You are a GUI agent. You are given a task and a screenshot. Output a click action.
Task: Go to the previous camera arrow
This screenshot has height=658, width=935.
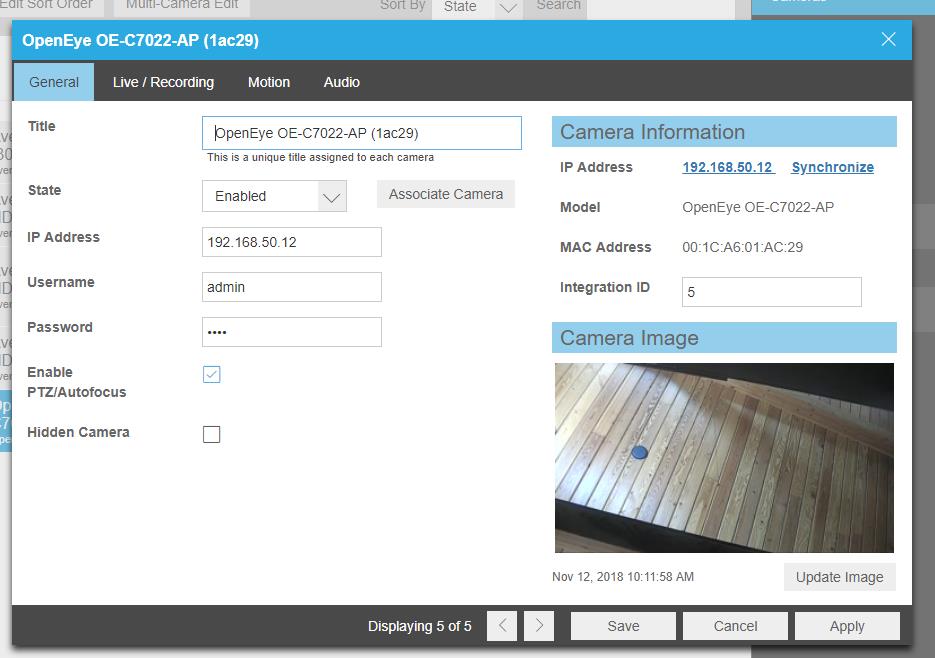click(x=502, y=626)
